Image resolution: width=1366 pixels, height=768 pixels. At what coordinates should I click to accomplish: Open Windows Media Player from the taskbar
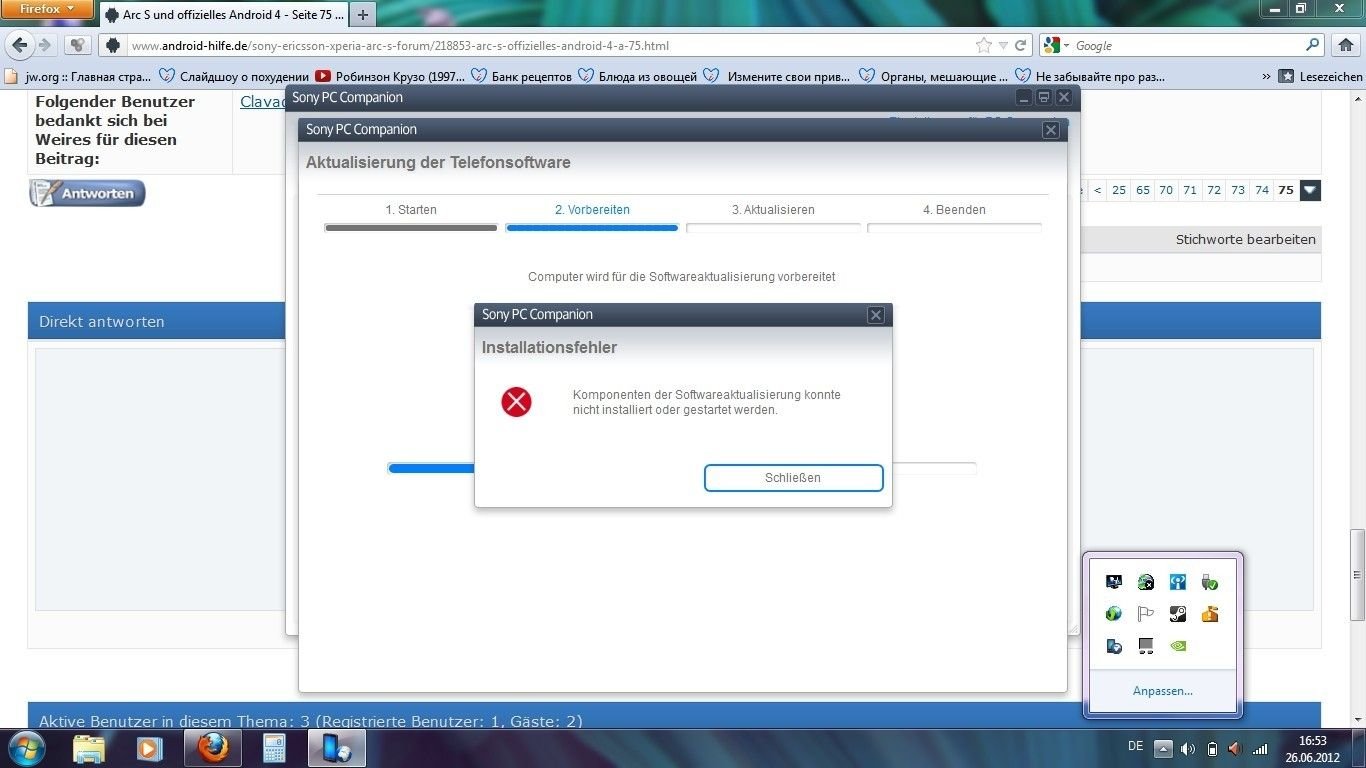pyautogui.click(x=149, y=748)
